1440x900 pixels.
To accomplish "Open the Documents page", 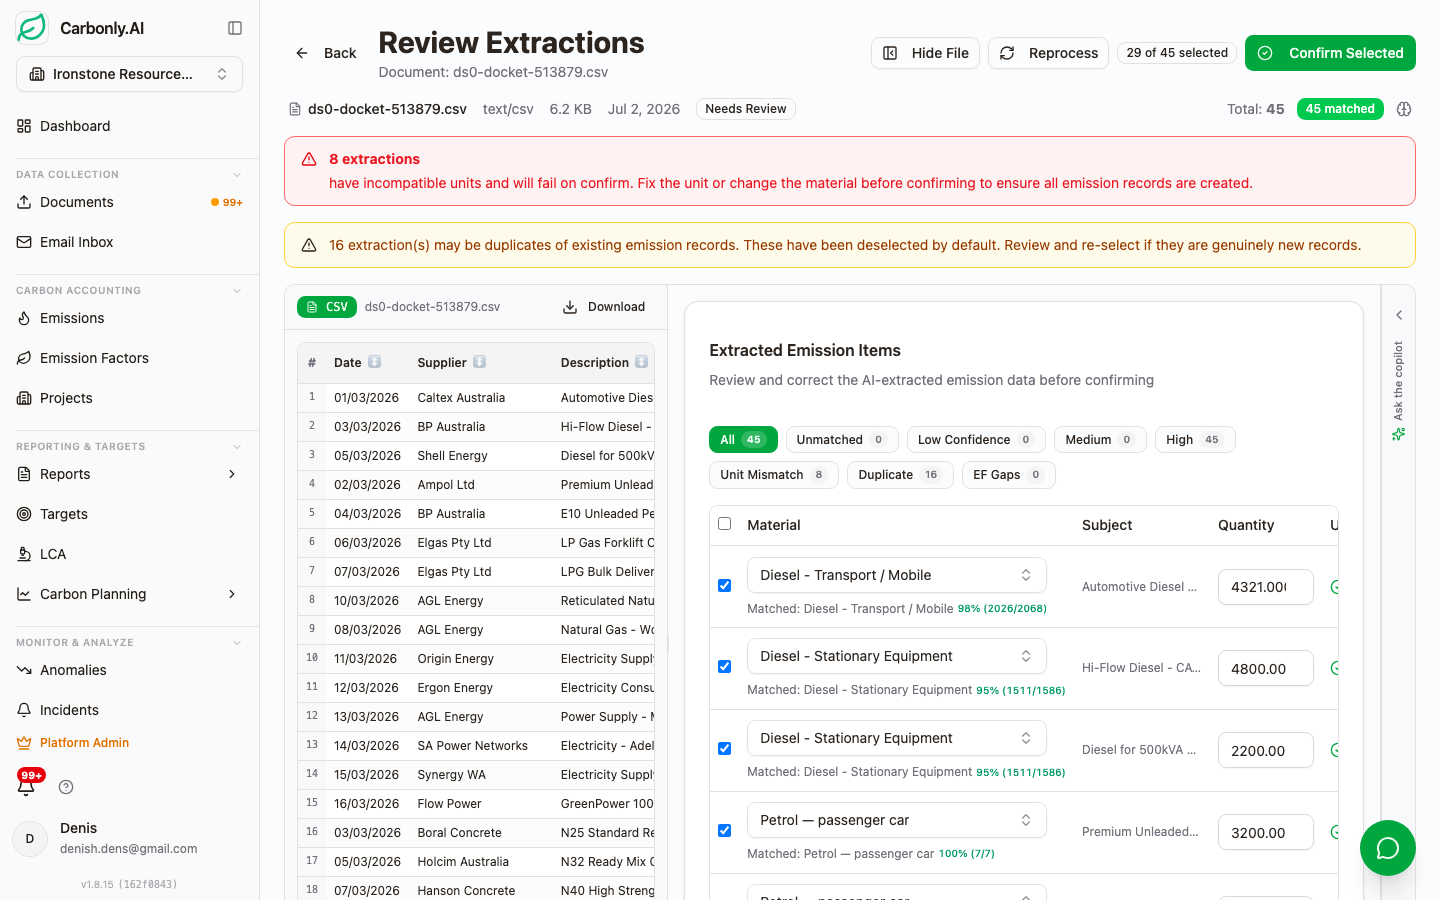I will [x=130, y=202].
